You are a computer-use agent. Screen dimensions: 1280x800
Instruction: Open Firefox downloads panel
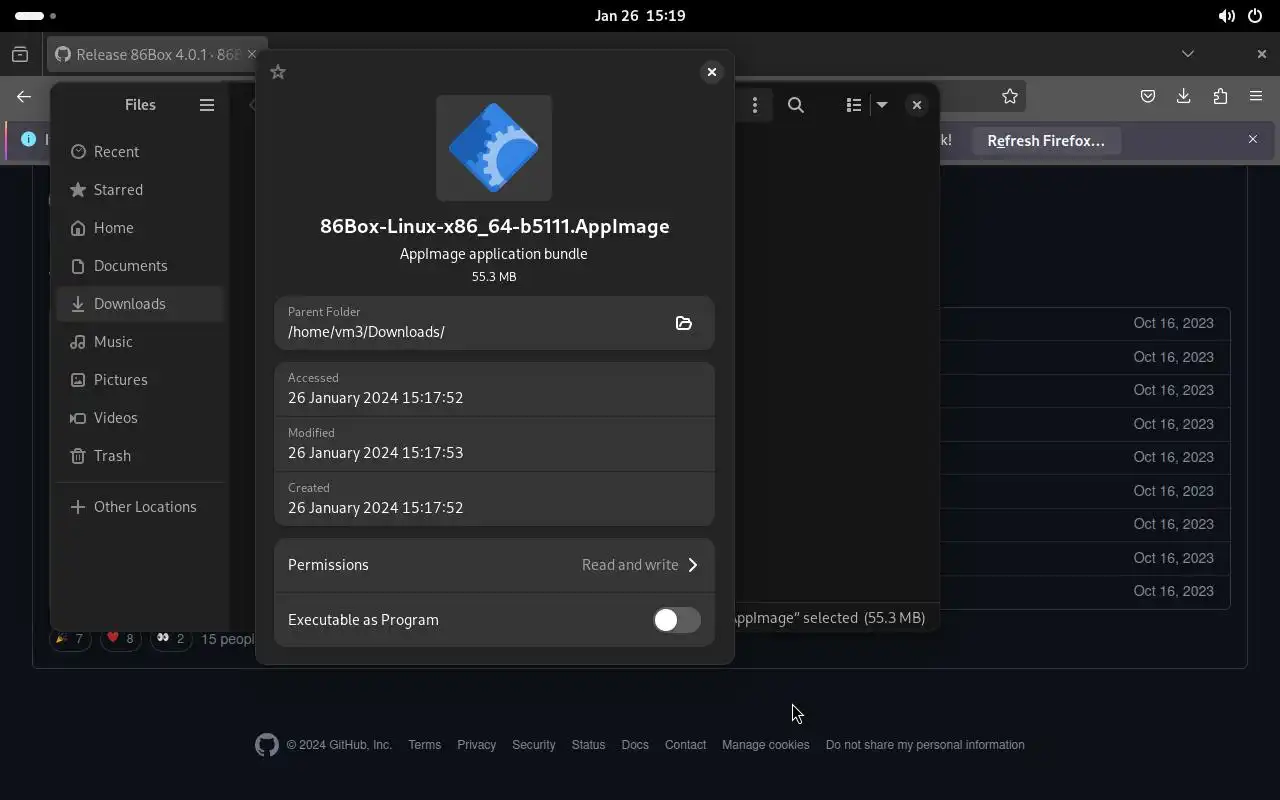[x=1184, y=97]
